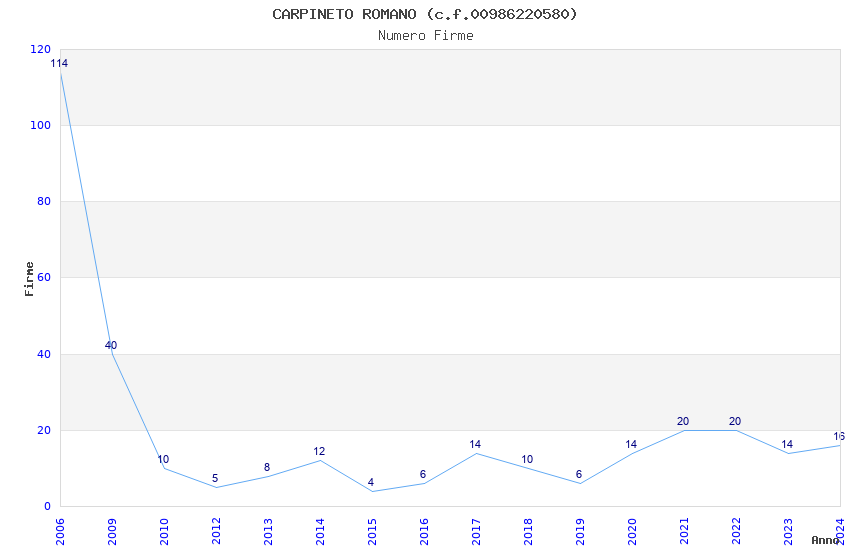Image resolution: width=850 pixels, height=550 pixels.
Task: Click the data label 14 above 2020
Action: (x=631, y=444)
